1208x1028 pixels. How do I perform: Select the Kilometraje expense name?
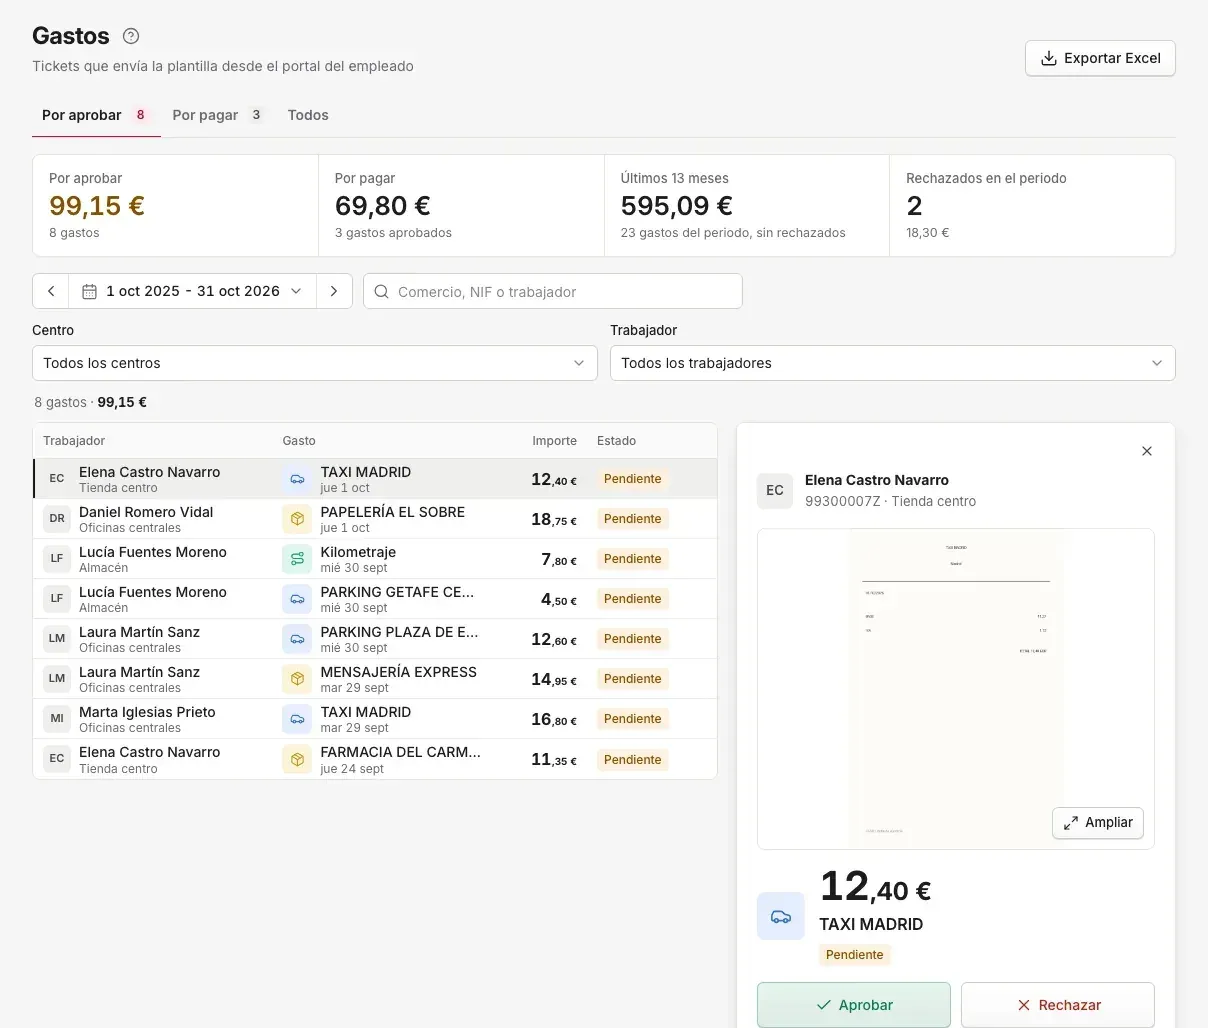(358, 552)
